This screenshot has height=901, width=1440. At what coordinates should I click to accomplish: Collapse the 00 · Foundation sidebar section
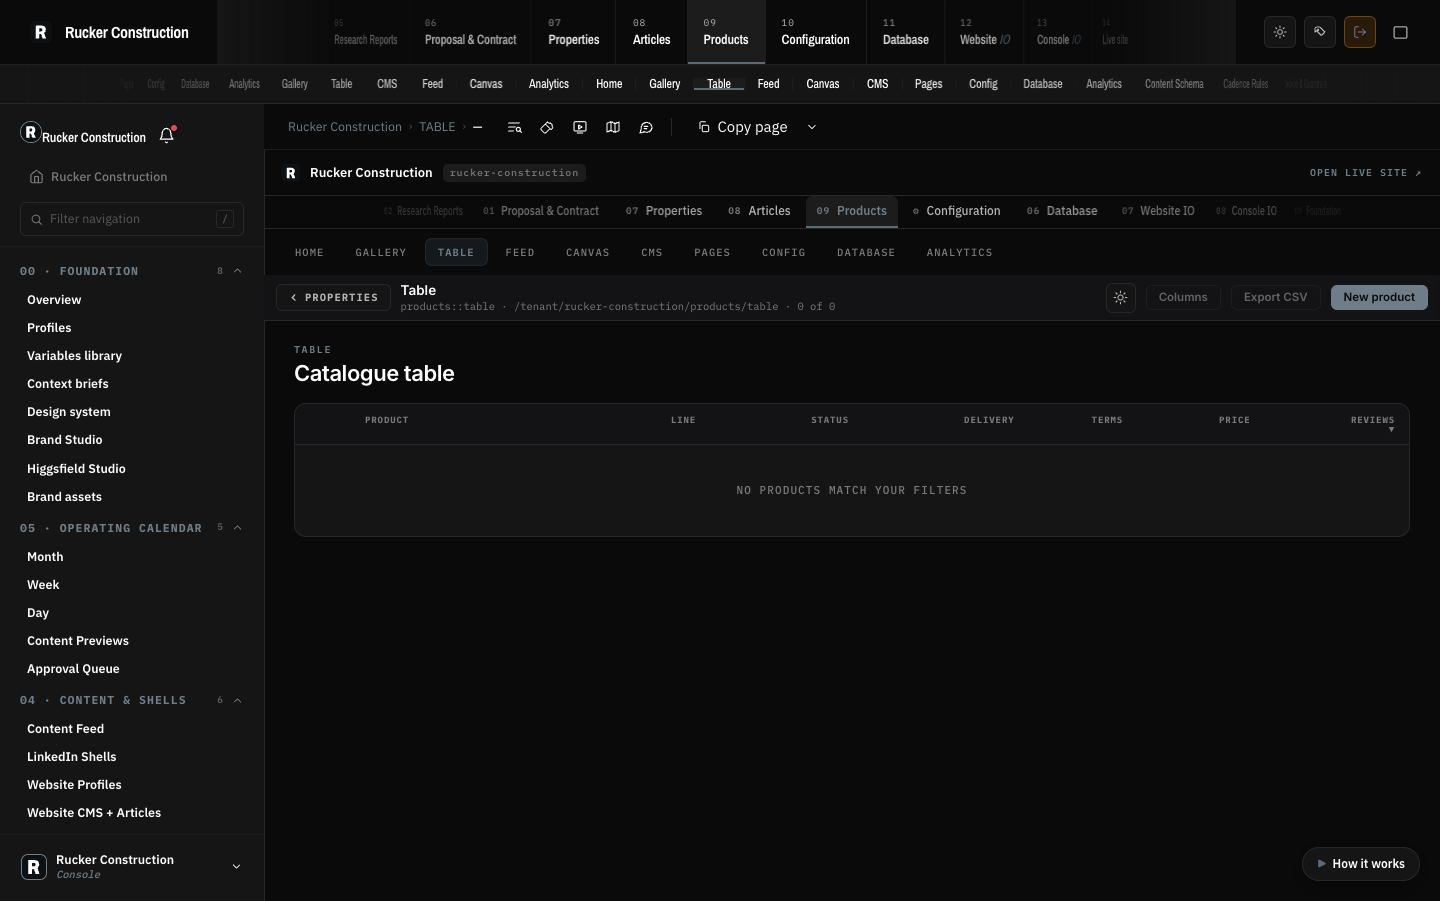click(238, 271)
